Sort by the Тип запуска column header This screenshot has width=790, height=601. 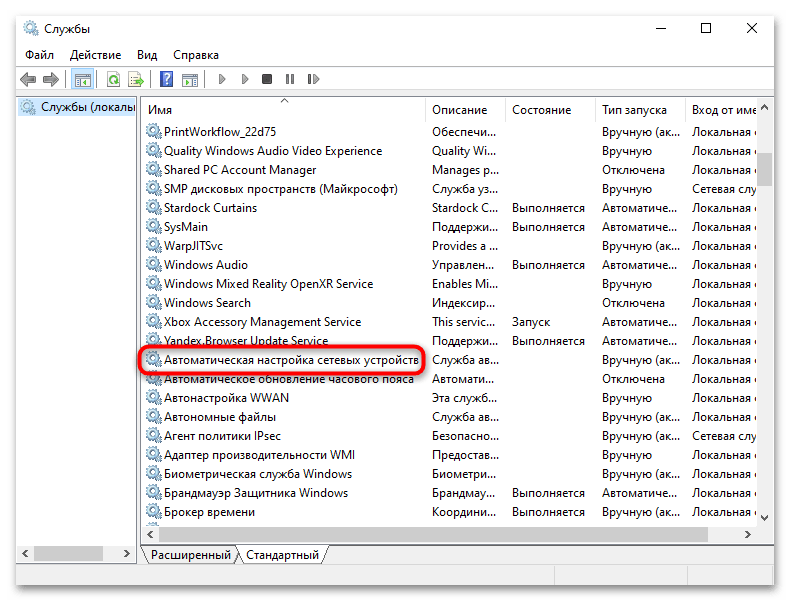pyautogui.click(x=640, y=110)
